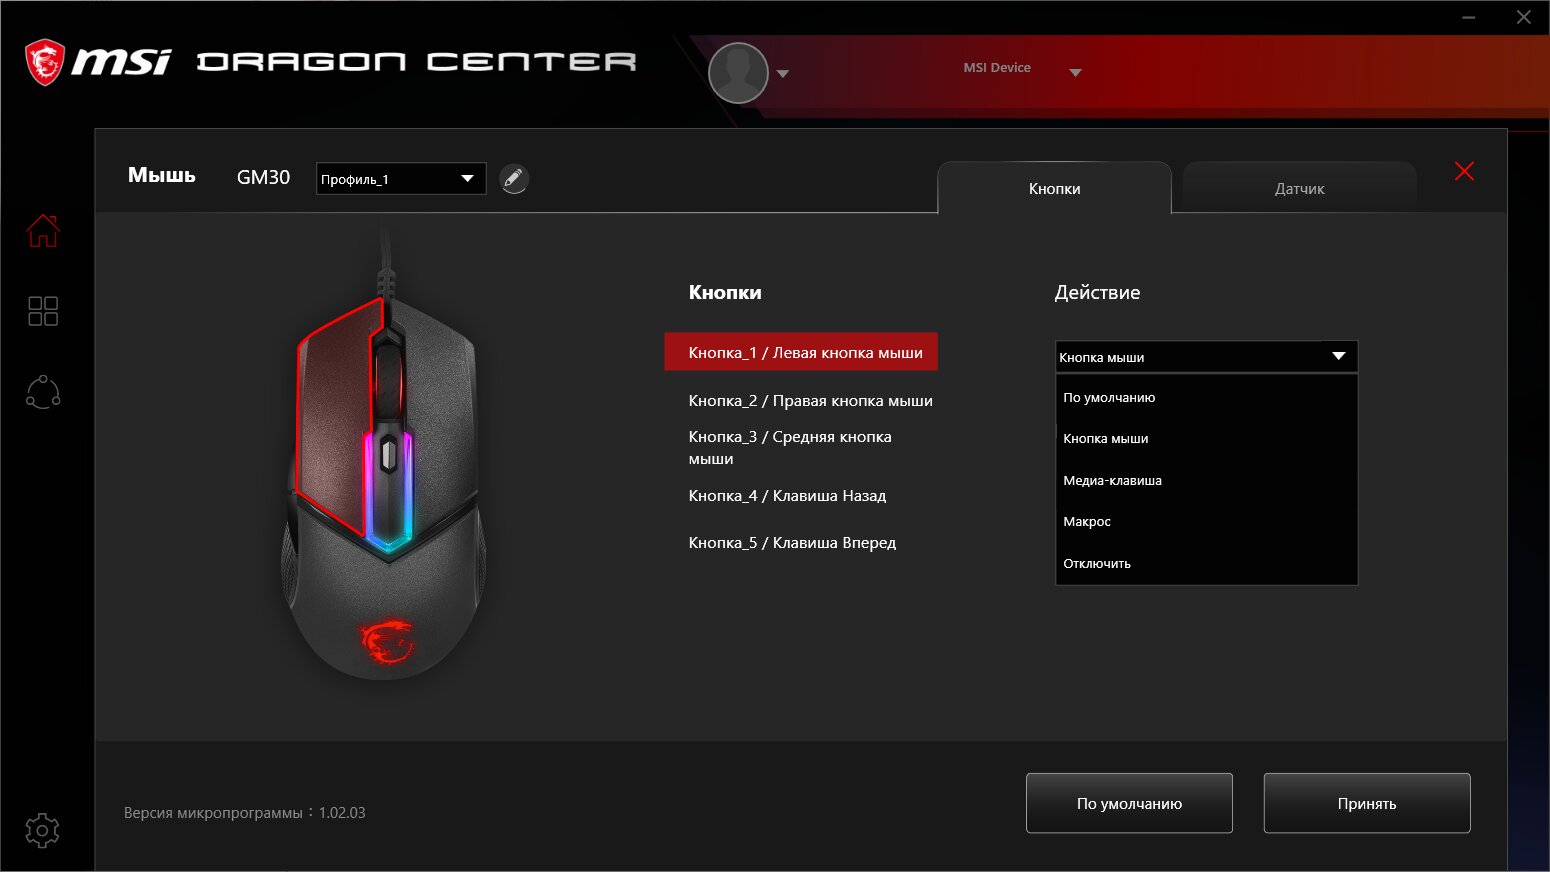Choose the Макрос option

pos(1207,522)
